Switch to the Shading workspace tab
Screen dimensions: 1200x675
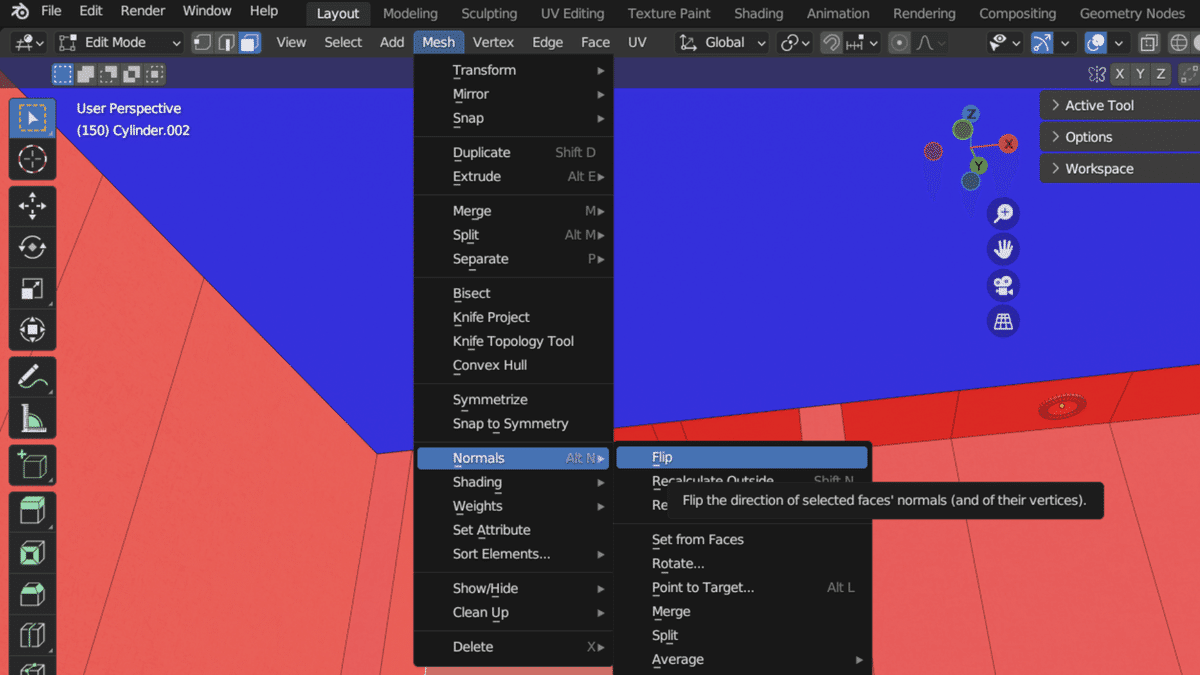758,13
